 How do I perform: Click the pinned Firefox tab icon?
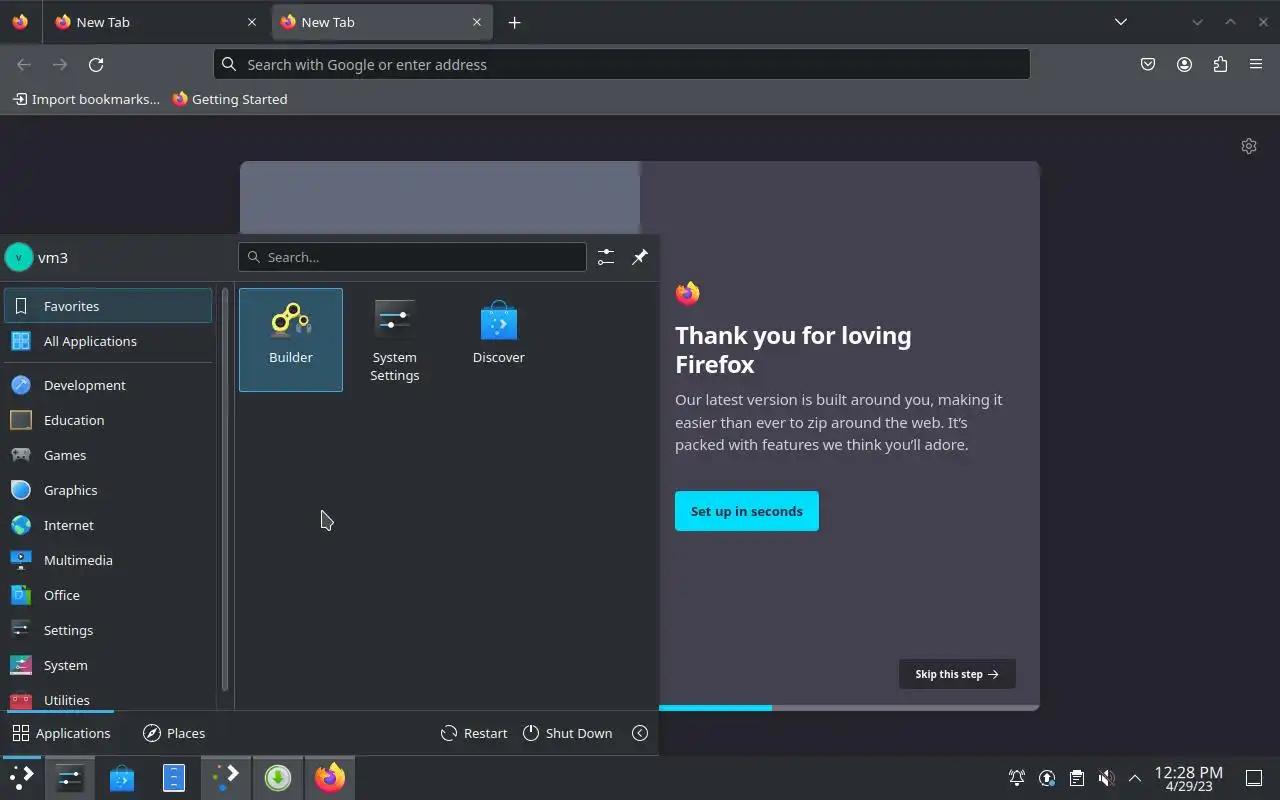point(20,22)
